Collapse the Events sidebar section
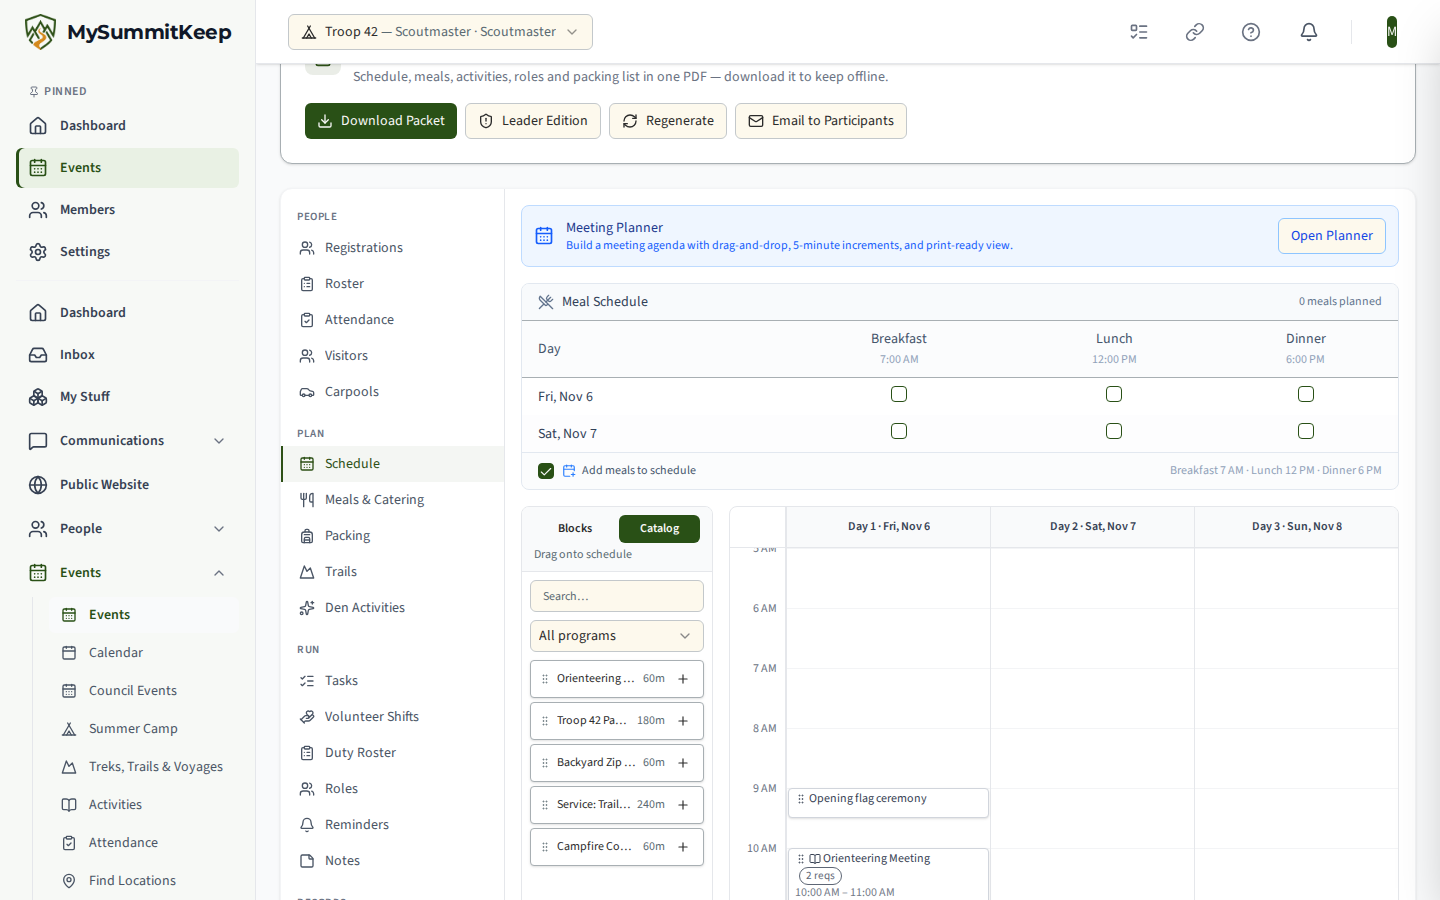This screenshot has height=900, width=1440. [127, 573]
